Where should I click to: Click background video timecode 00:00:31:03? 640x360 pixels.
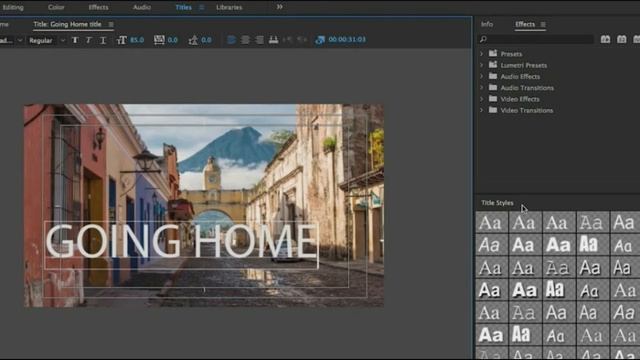click(347, 40)
